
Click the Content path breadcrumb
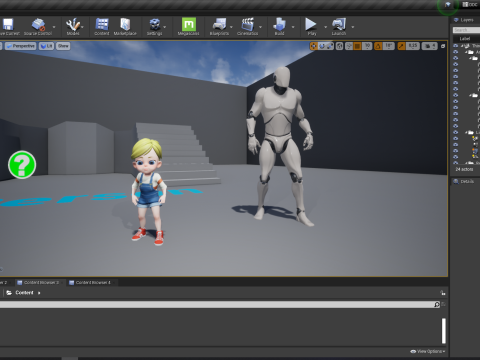coord(24,293)
